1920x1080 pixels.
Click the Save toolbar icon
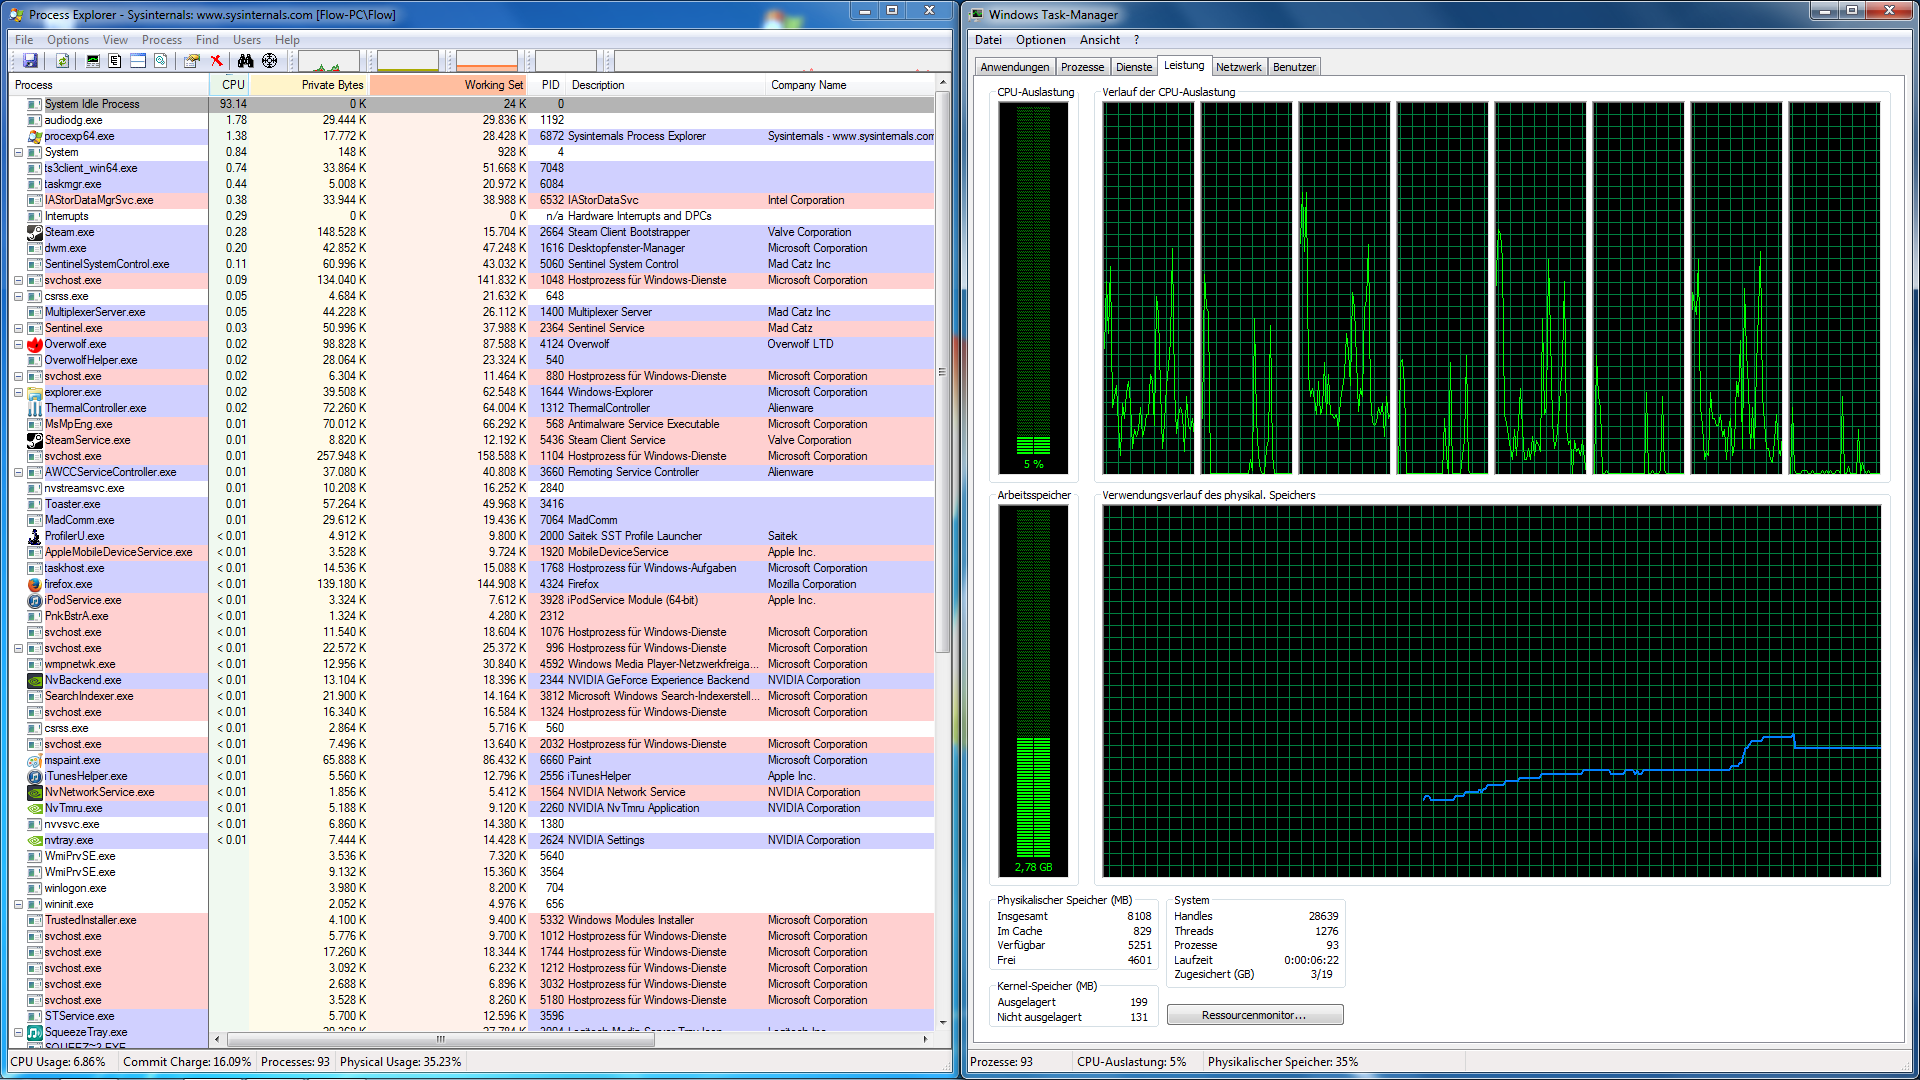(30, 61)
